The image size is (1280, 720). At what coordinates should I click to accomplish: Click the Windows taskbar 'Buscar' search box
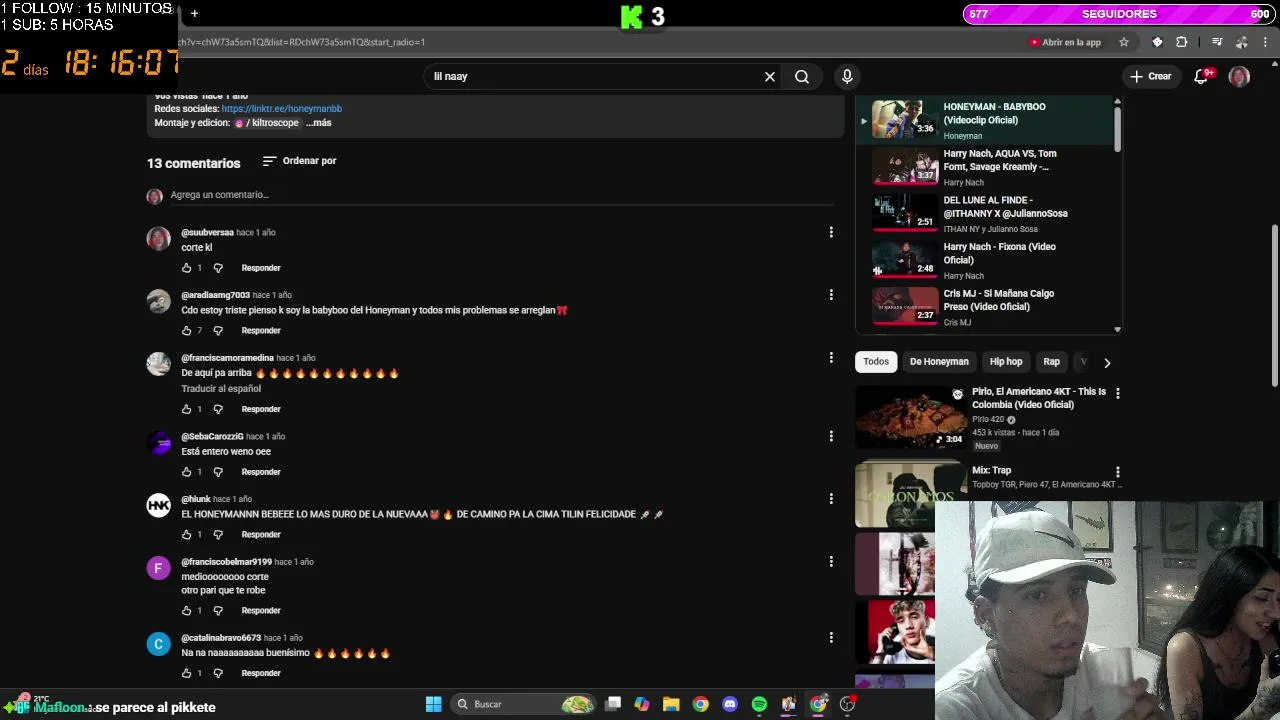click(x=521, y=704)
